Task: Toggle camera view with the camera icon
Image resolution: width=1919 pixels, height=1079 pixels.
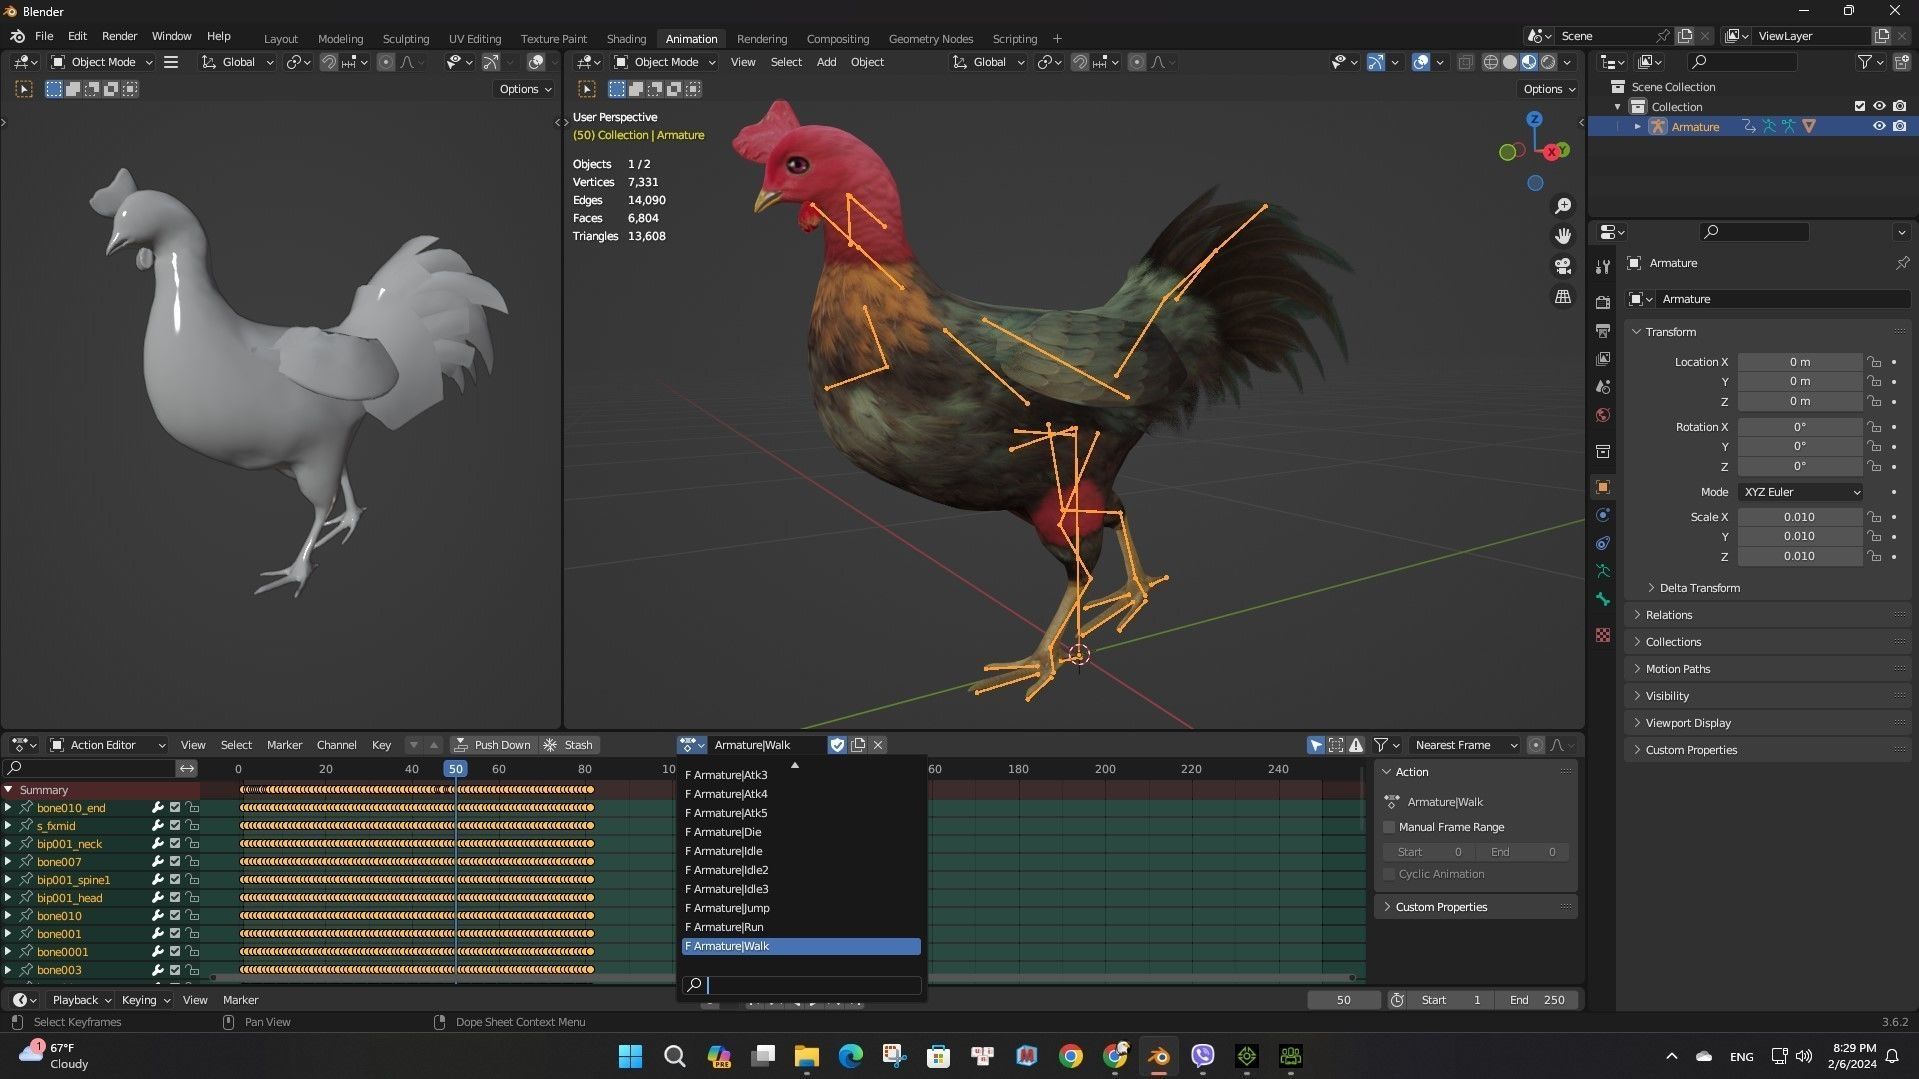Action: 1563,266
